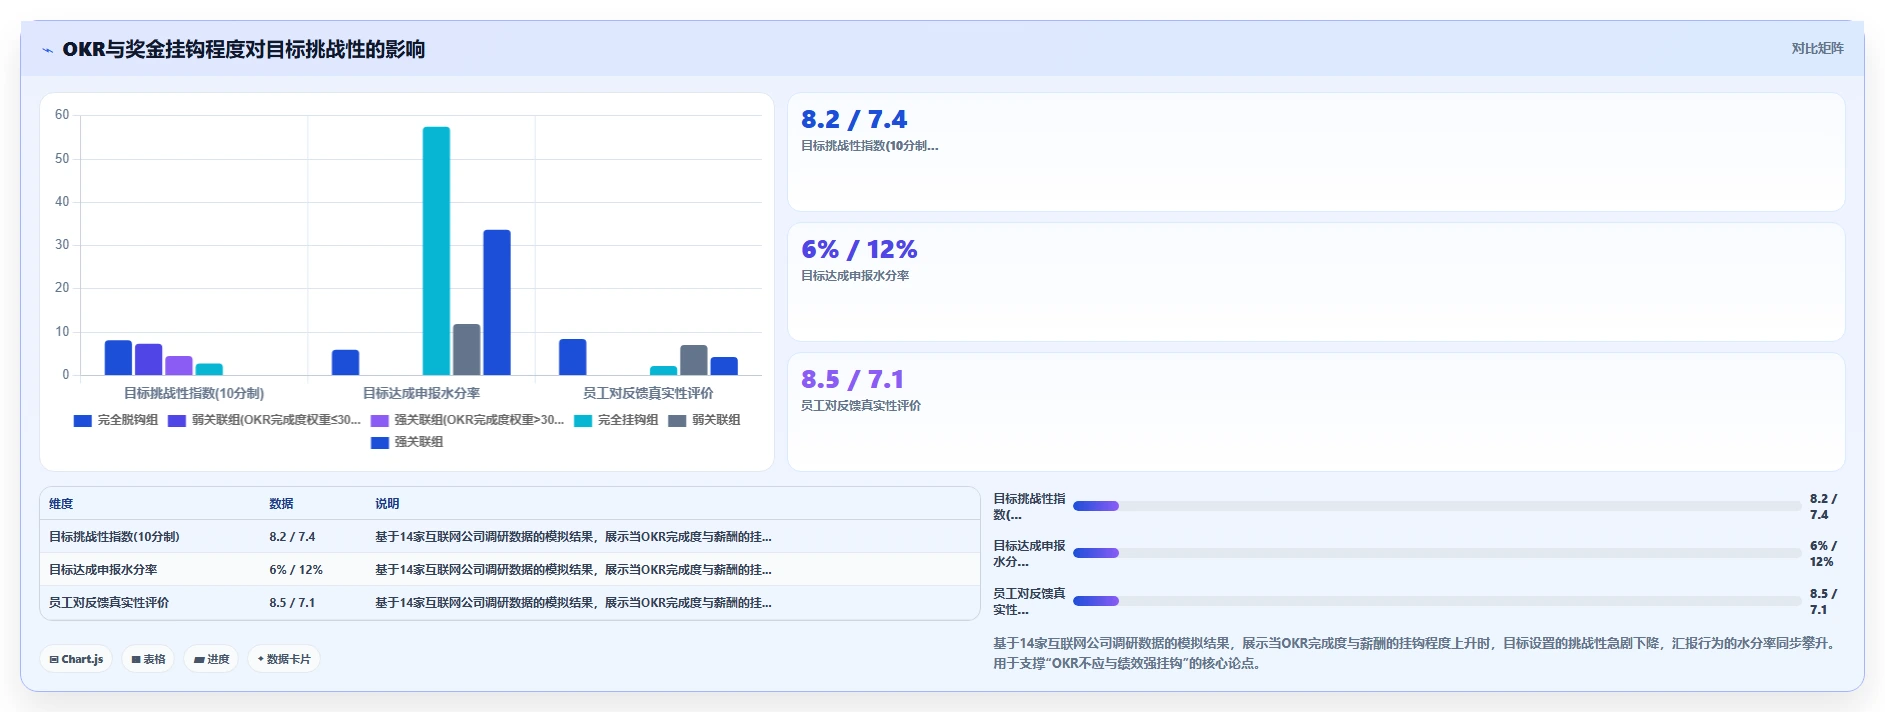Click the 数据 column header
Screen dimensions: 1885x712
[281, 504]
